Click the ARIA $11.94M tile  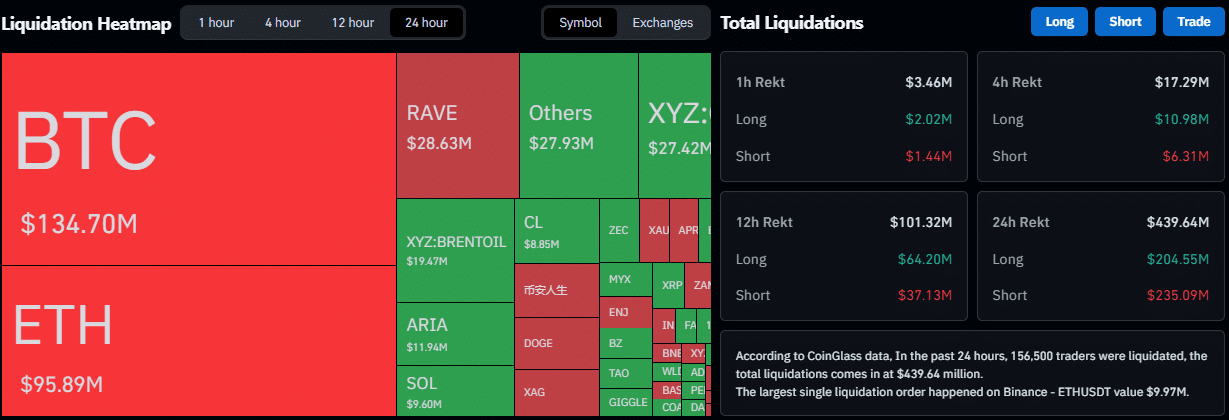click(x=455, y=334)
